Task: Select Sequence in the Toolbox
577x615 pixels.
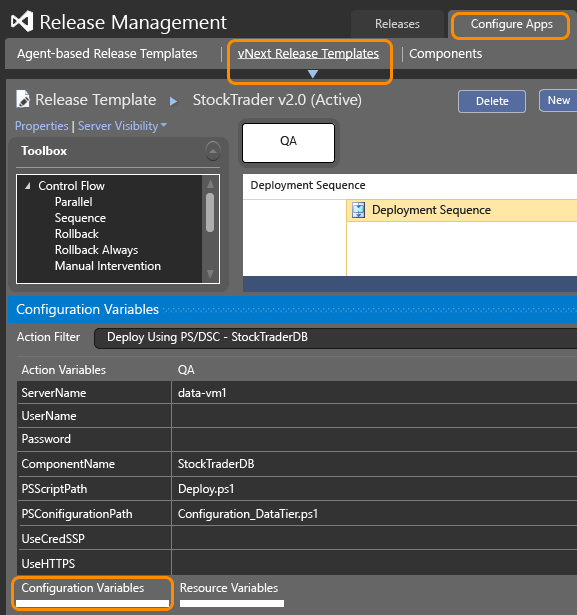Action: pos(80,218)
